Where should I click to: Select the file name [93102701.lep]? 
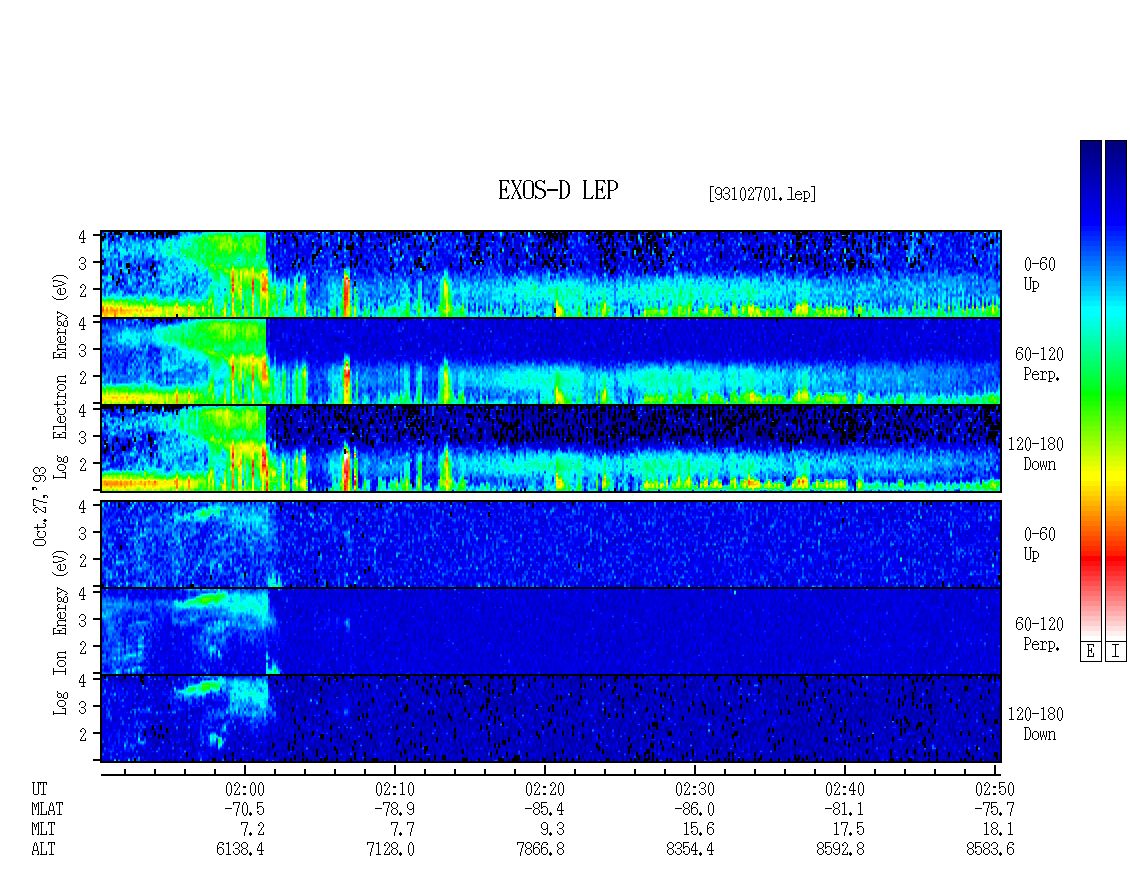[762, 194]
